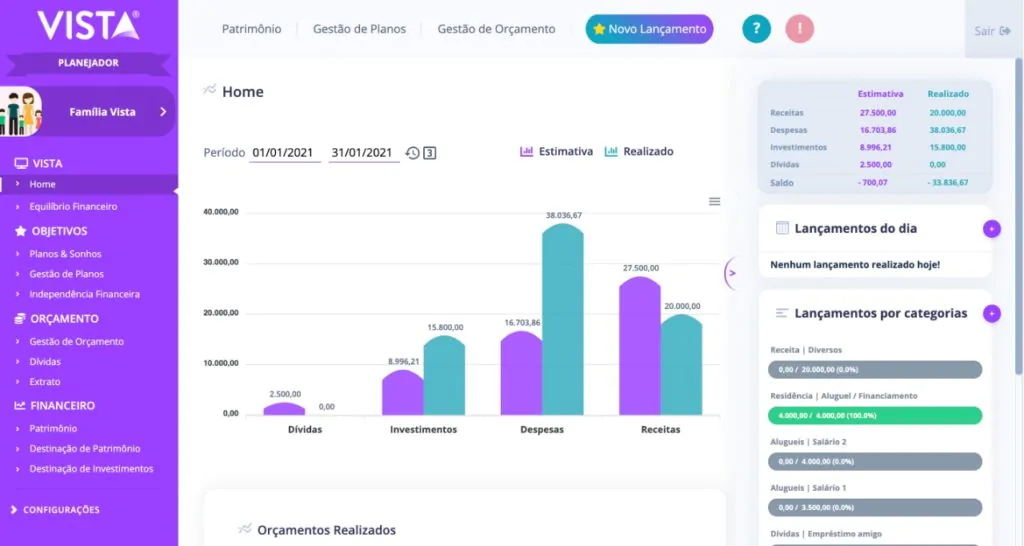
Task: Click the help question mark icon
Action: 756,29
